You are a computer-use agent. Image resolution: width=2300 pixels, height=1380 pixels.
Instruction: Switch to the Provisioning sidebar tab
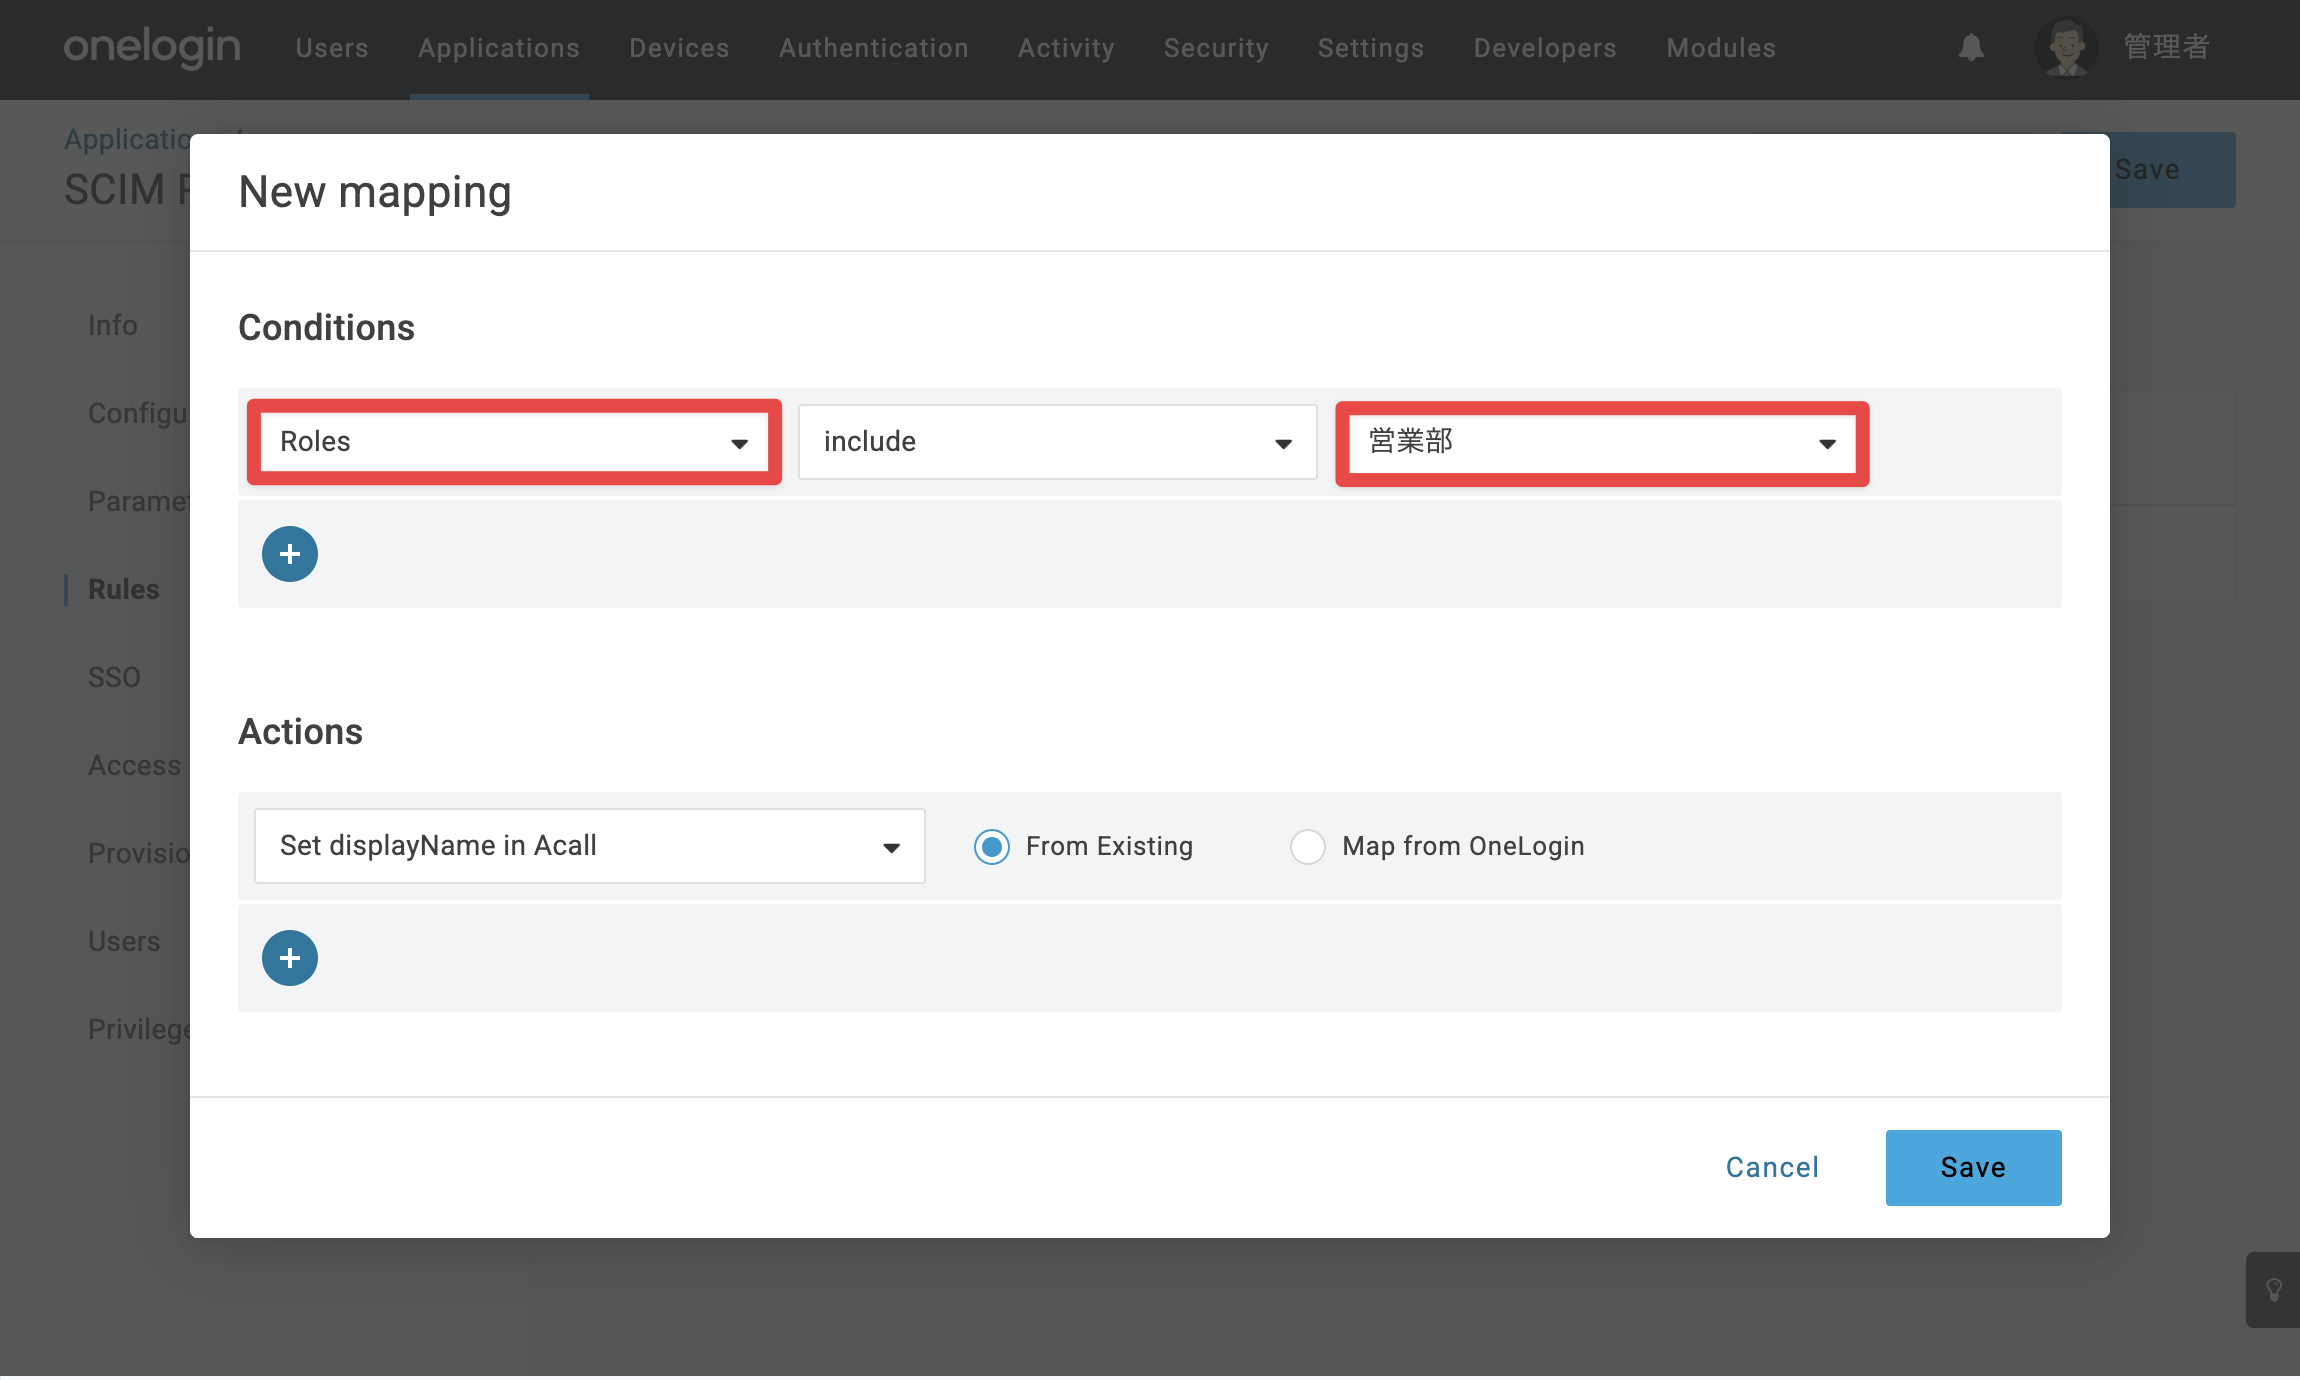pos(138,853)
